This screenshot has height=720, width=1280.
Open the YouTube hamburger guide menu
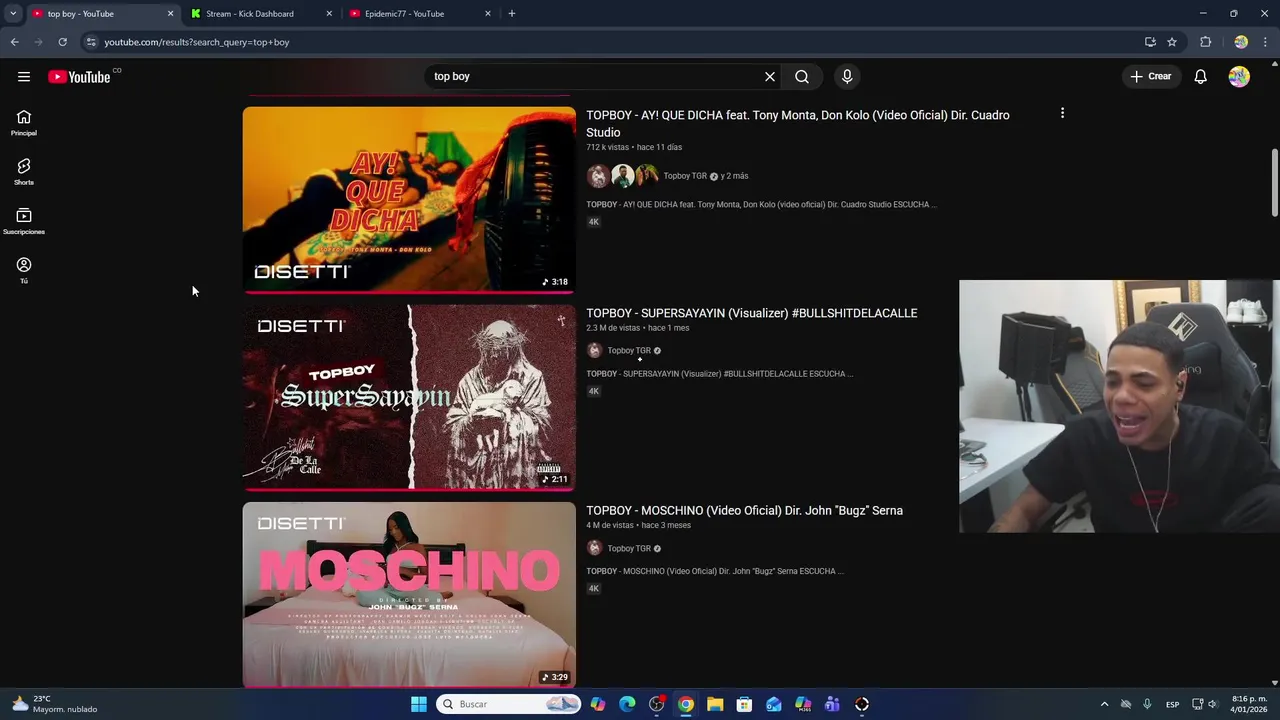24,77
